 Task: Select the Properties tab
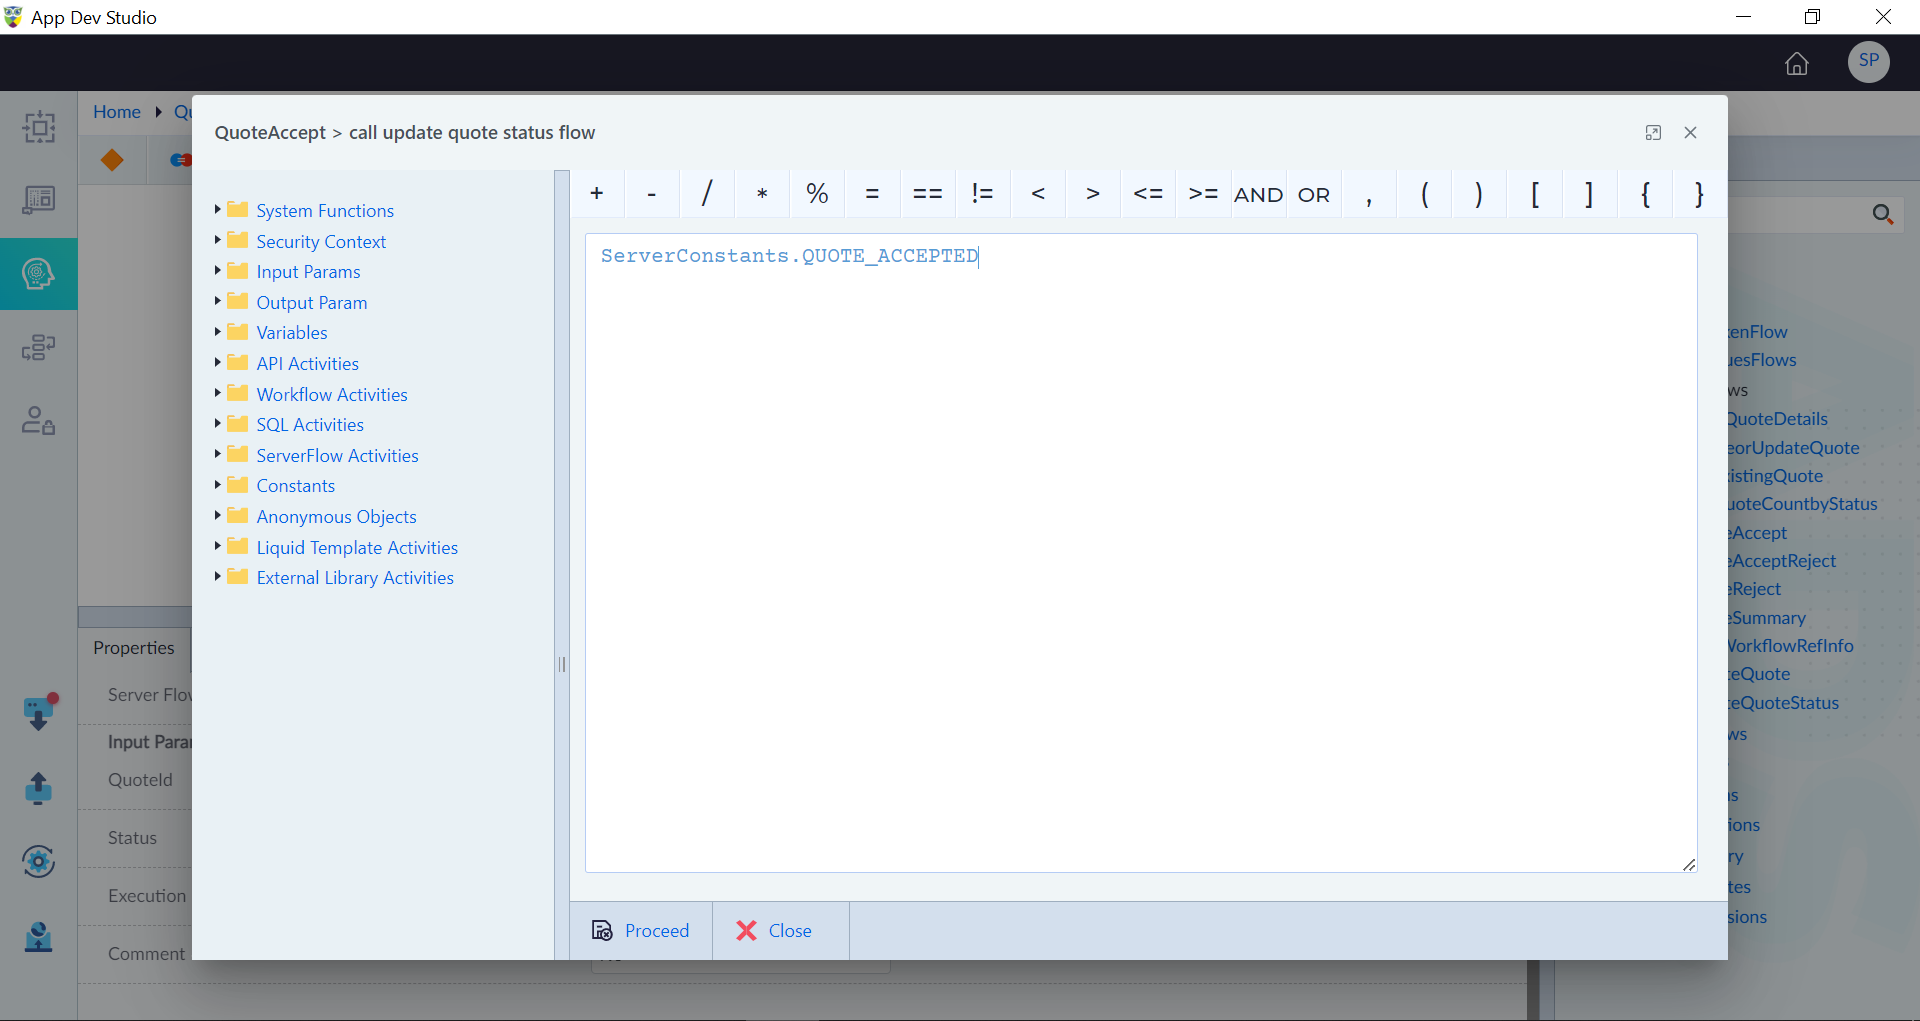pyautogui.click(x=134, y=648)
